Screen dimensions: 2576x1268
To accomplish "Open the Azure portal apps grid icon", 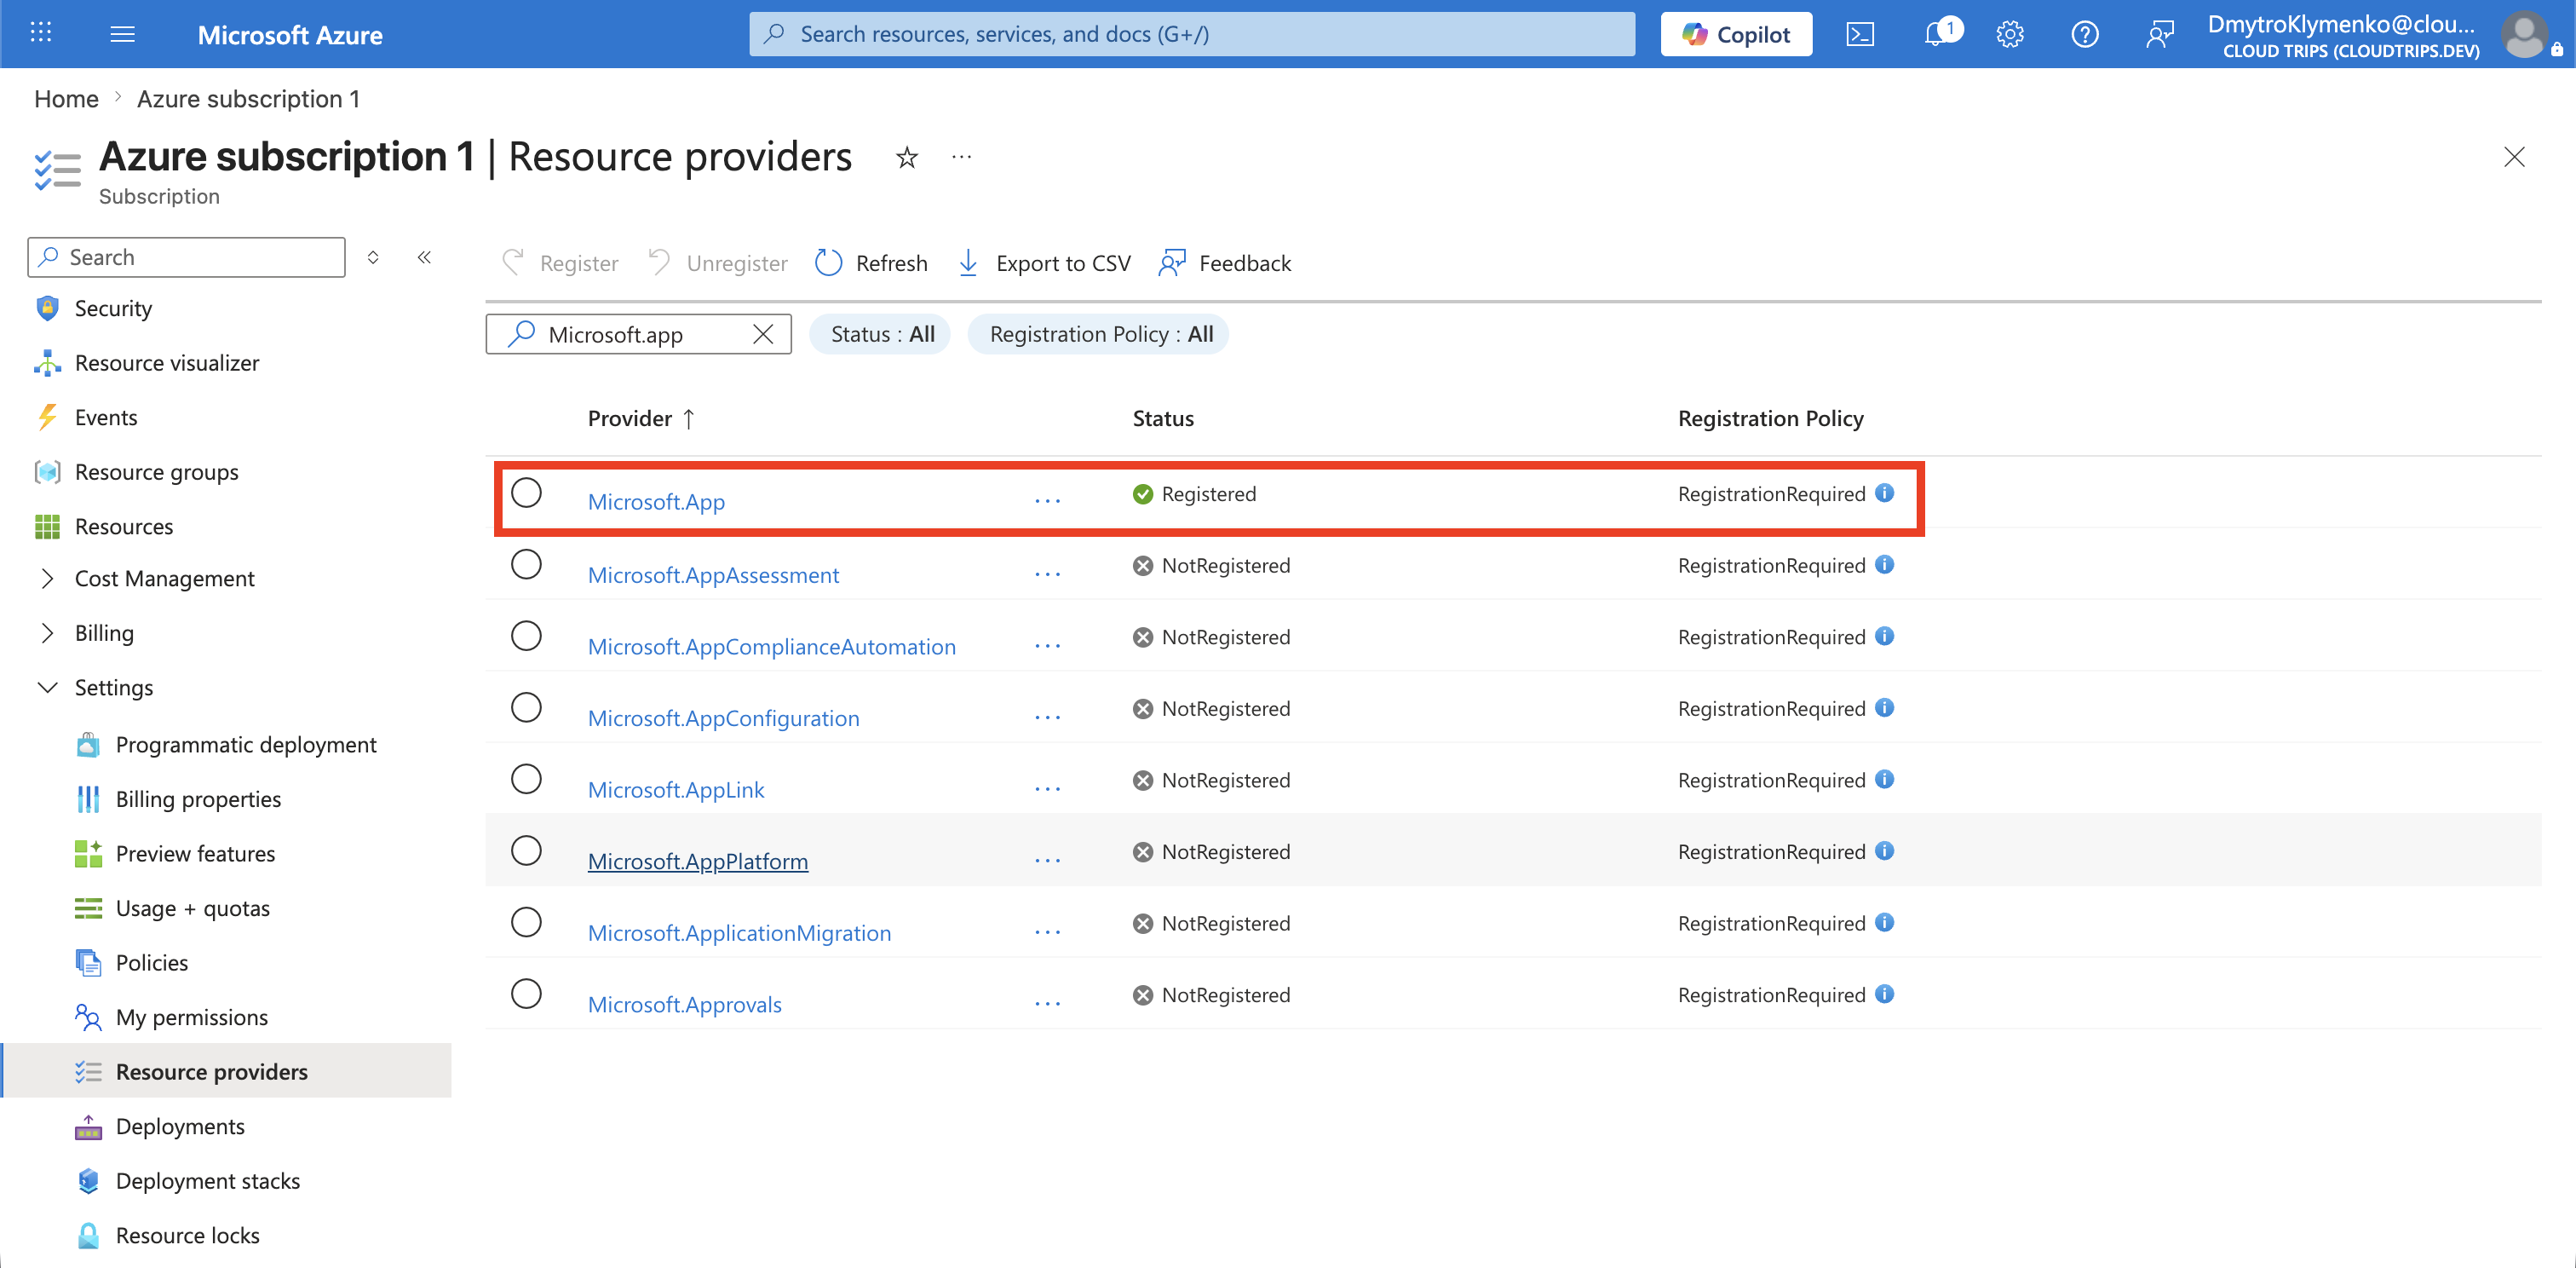I will point(41,34).
